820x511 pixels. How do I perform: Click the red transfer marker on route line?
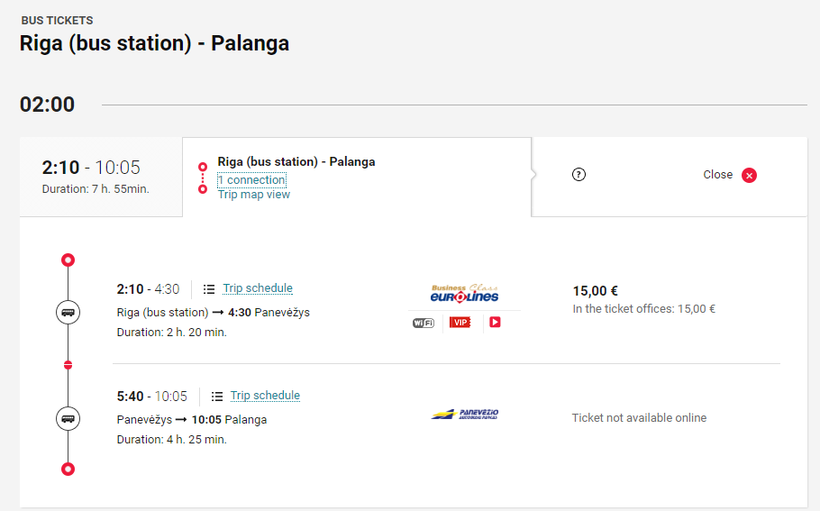[x=68, y=365]
